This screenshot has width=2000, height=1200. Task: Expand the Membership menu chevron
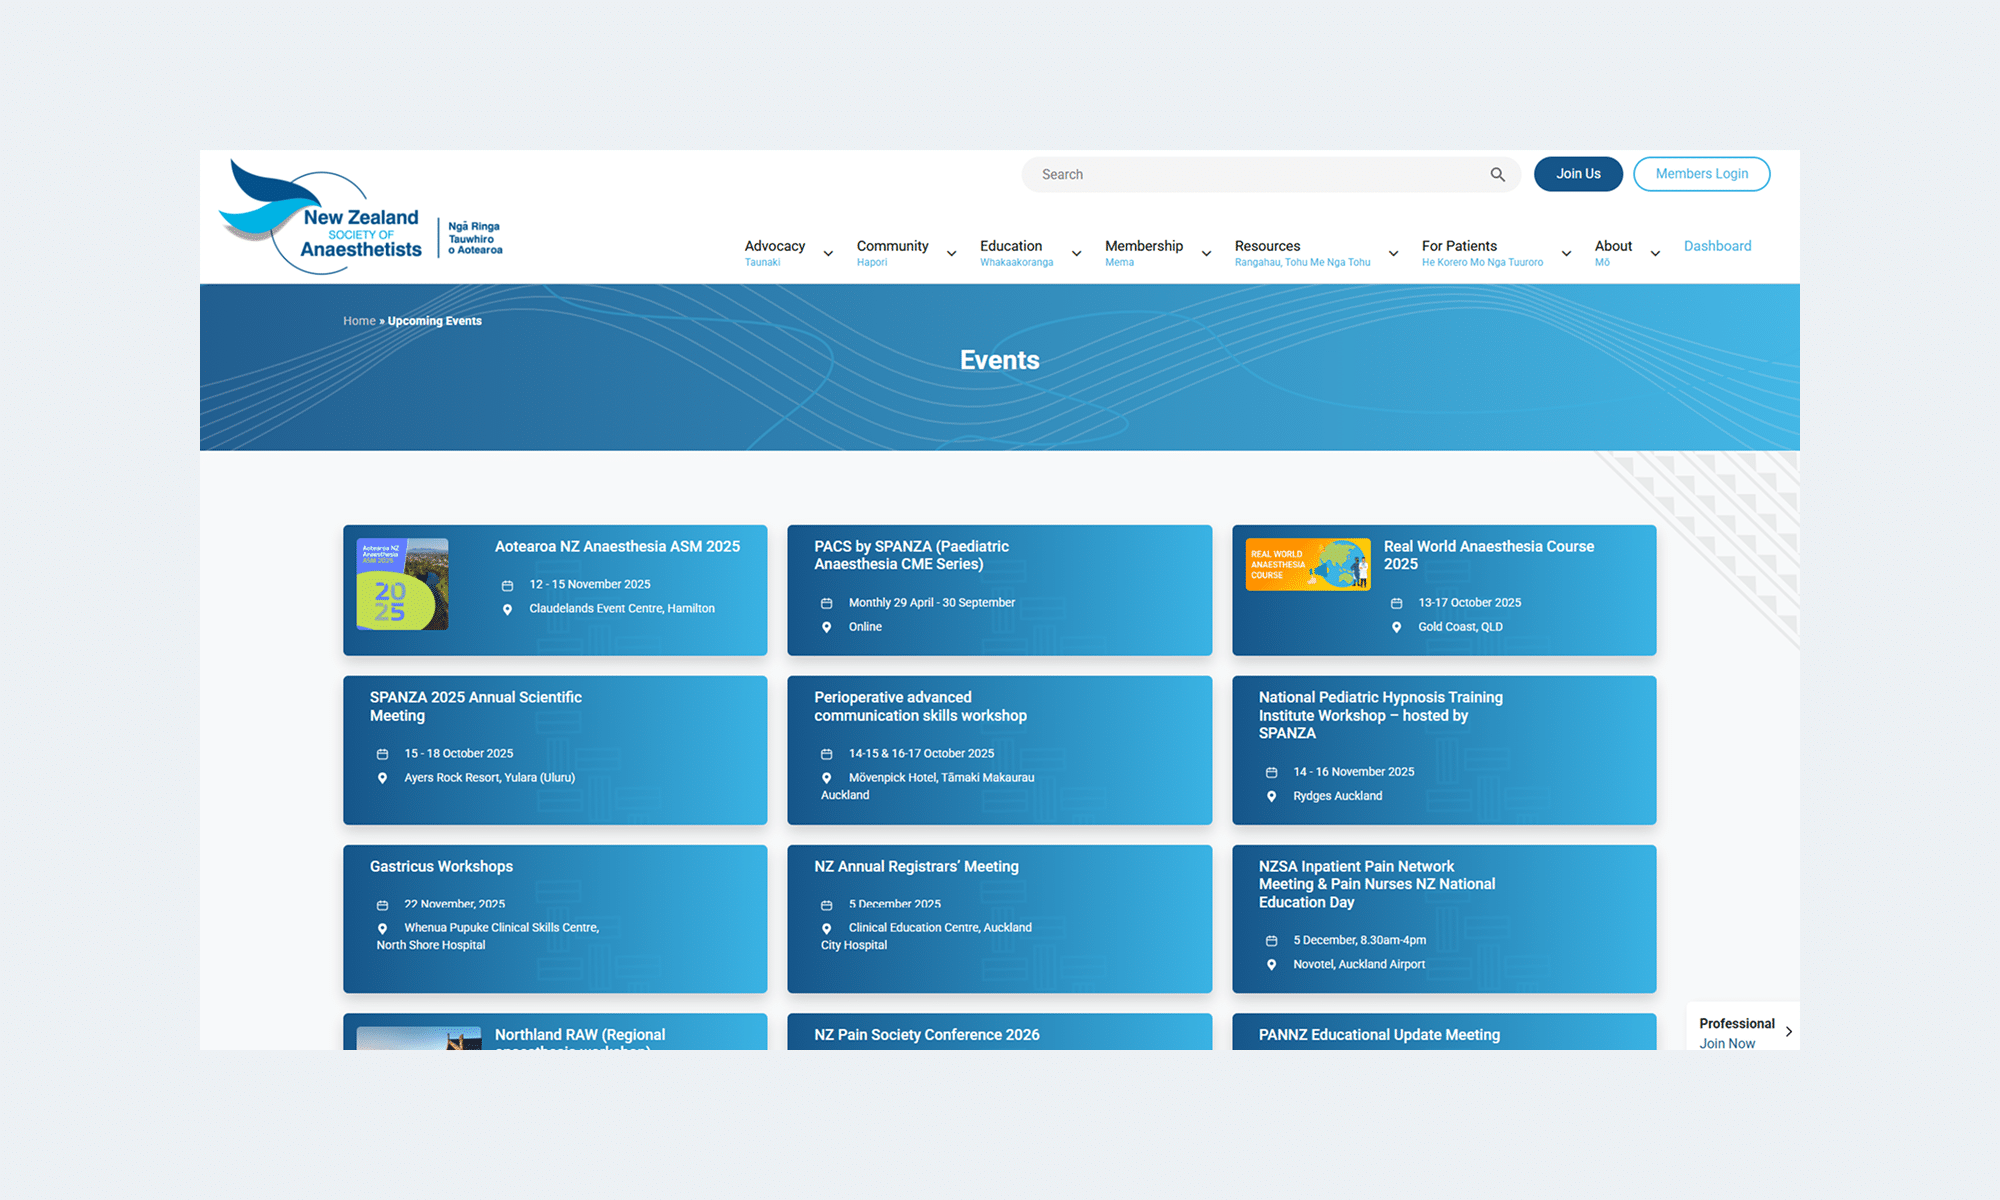coord(1206,254)
